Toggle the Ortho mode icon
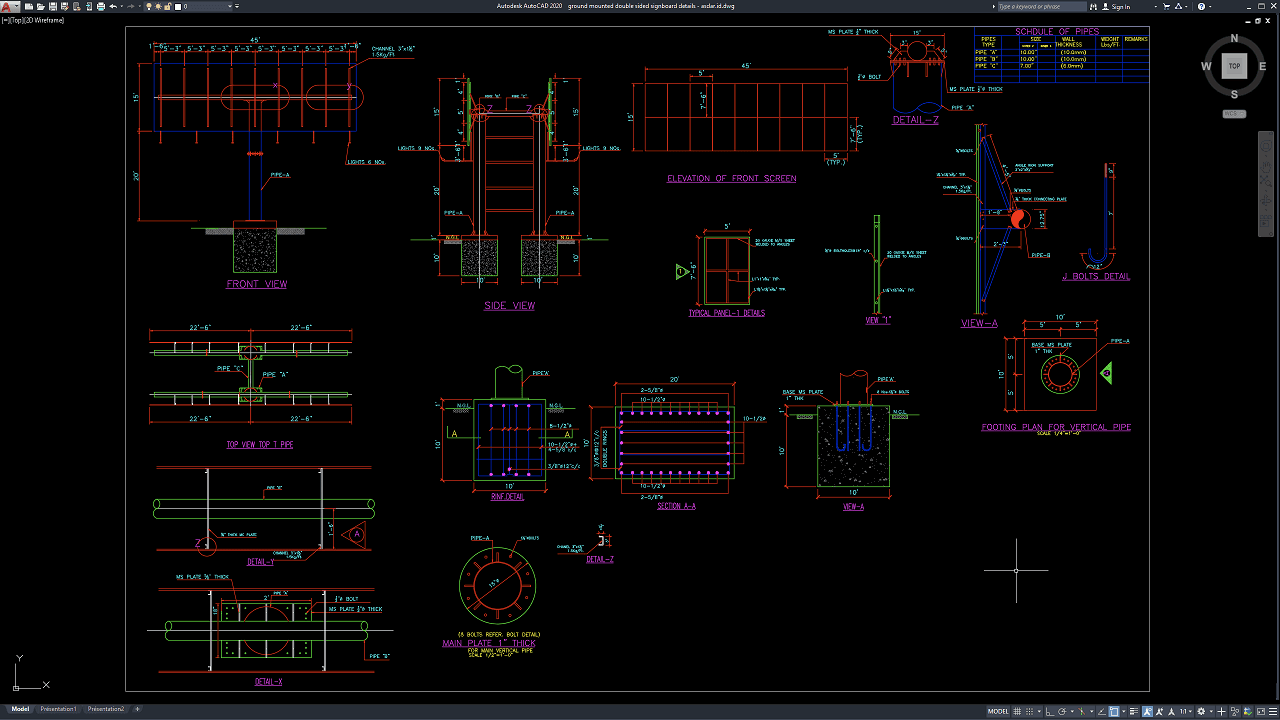 [1050, 711]
